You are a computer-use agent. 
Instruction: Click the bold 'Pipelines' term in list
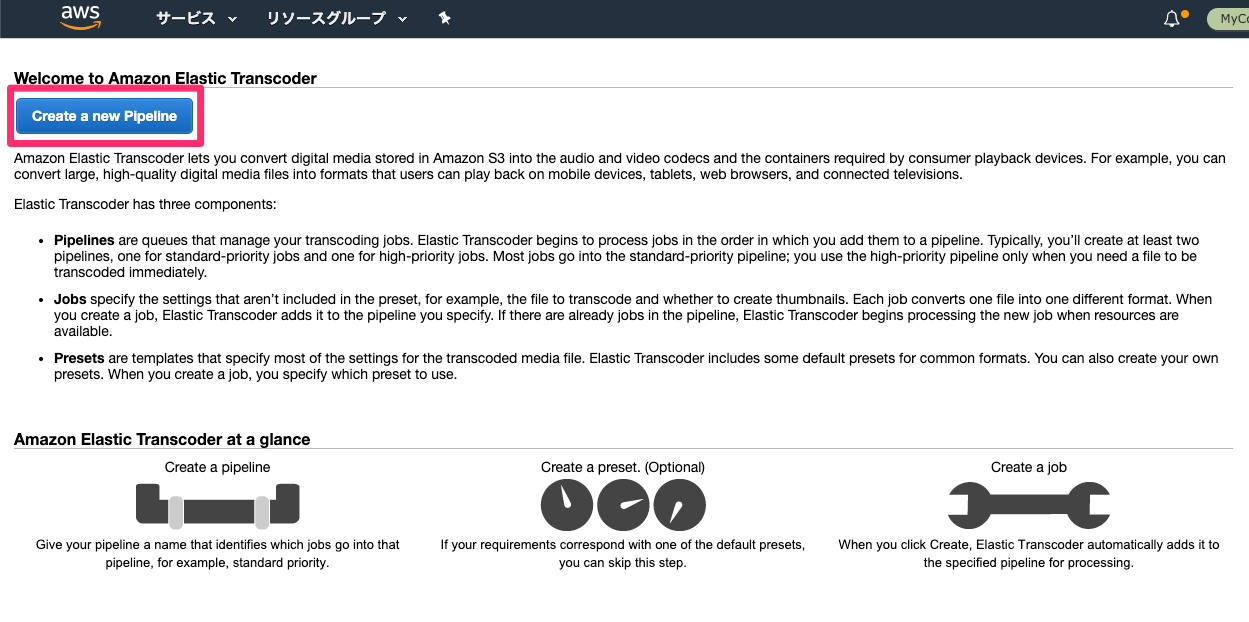pyautogui.click(x=84, y=241)
